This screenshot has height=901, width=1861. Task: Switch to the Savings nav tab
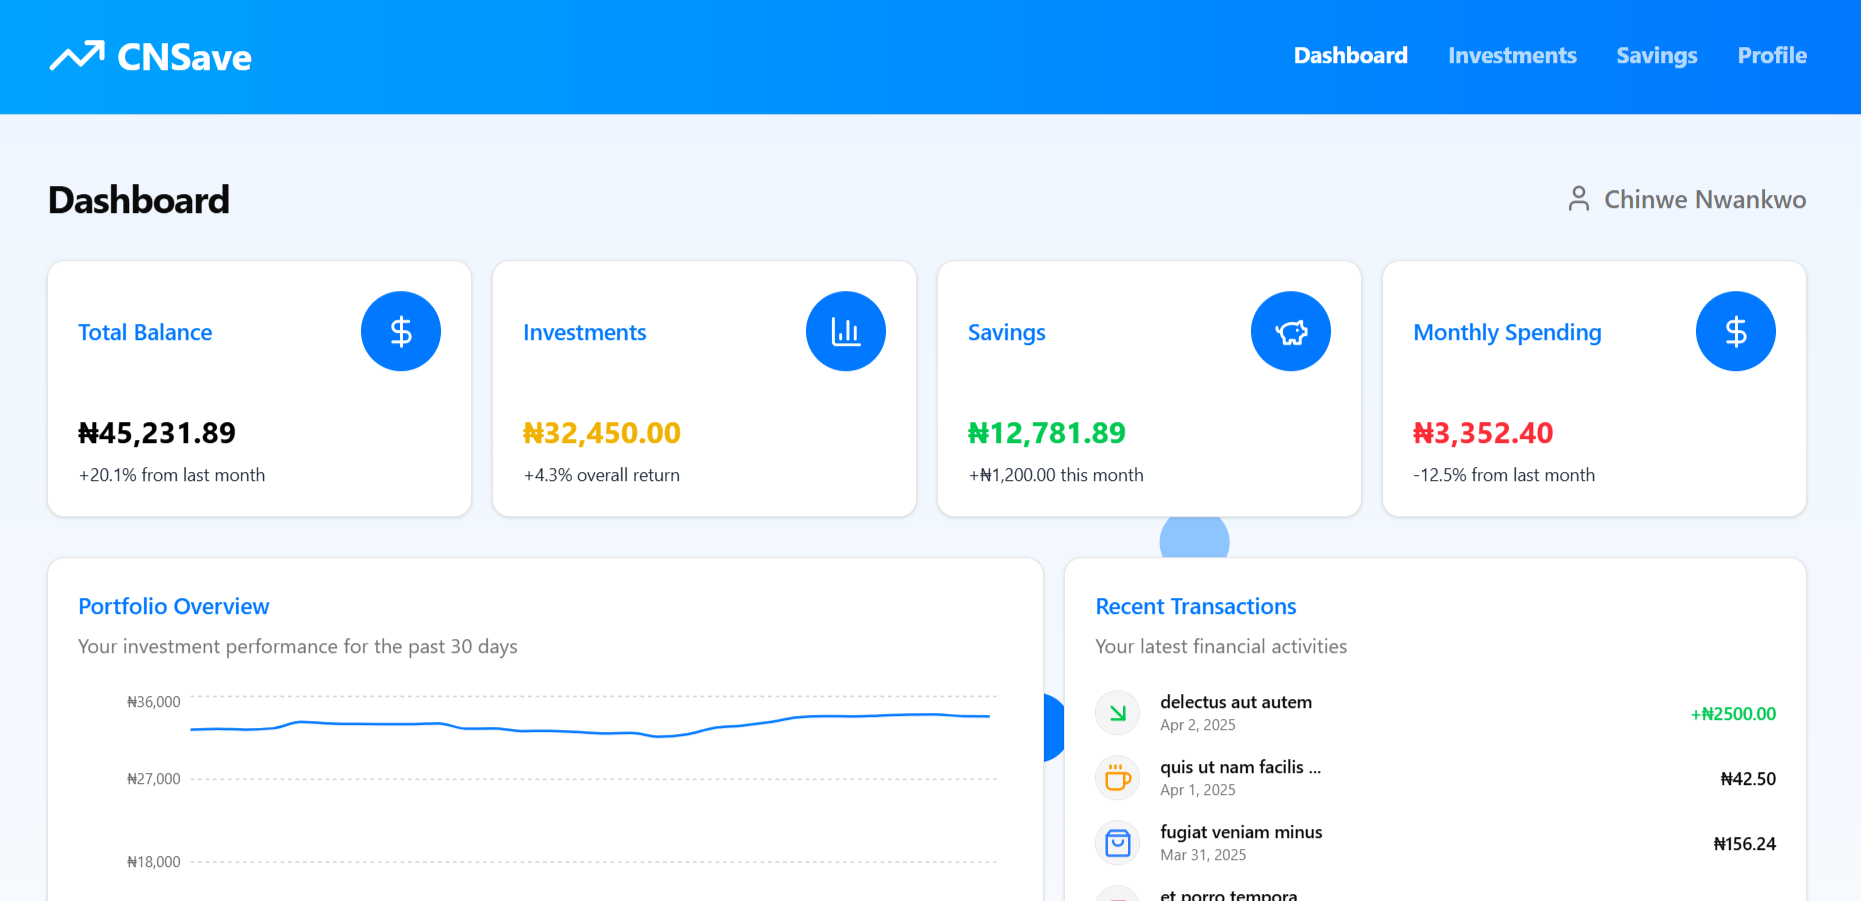1657,56
